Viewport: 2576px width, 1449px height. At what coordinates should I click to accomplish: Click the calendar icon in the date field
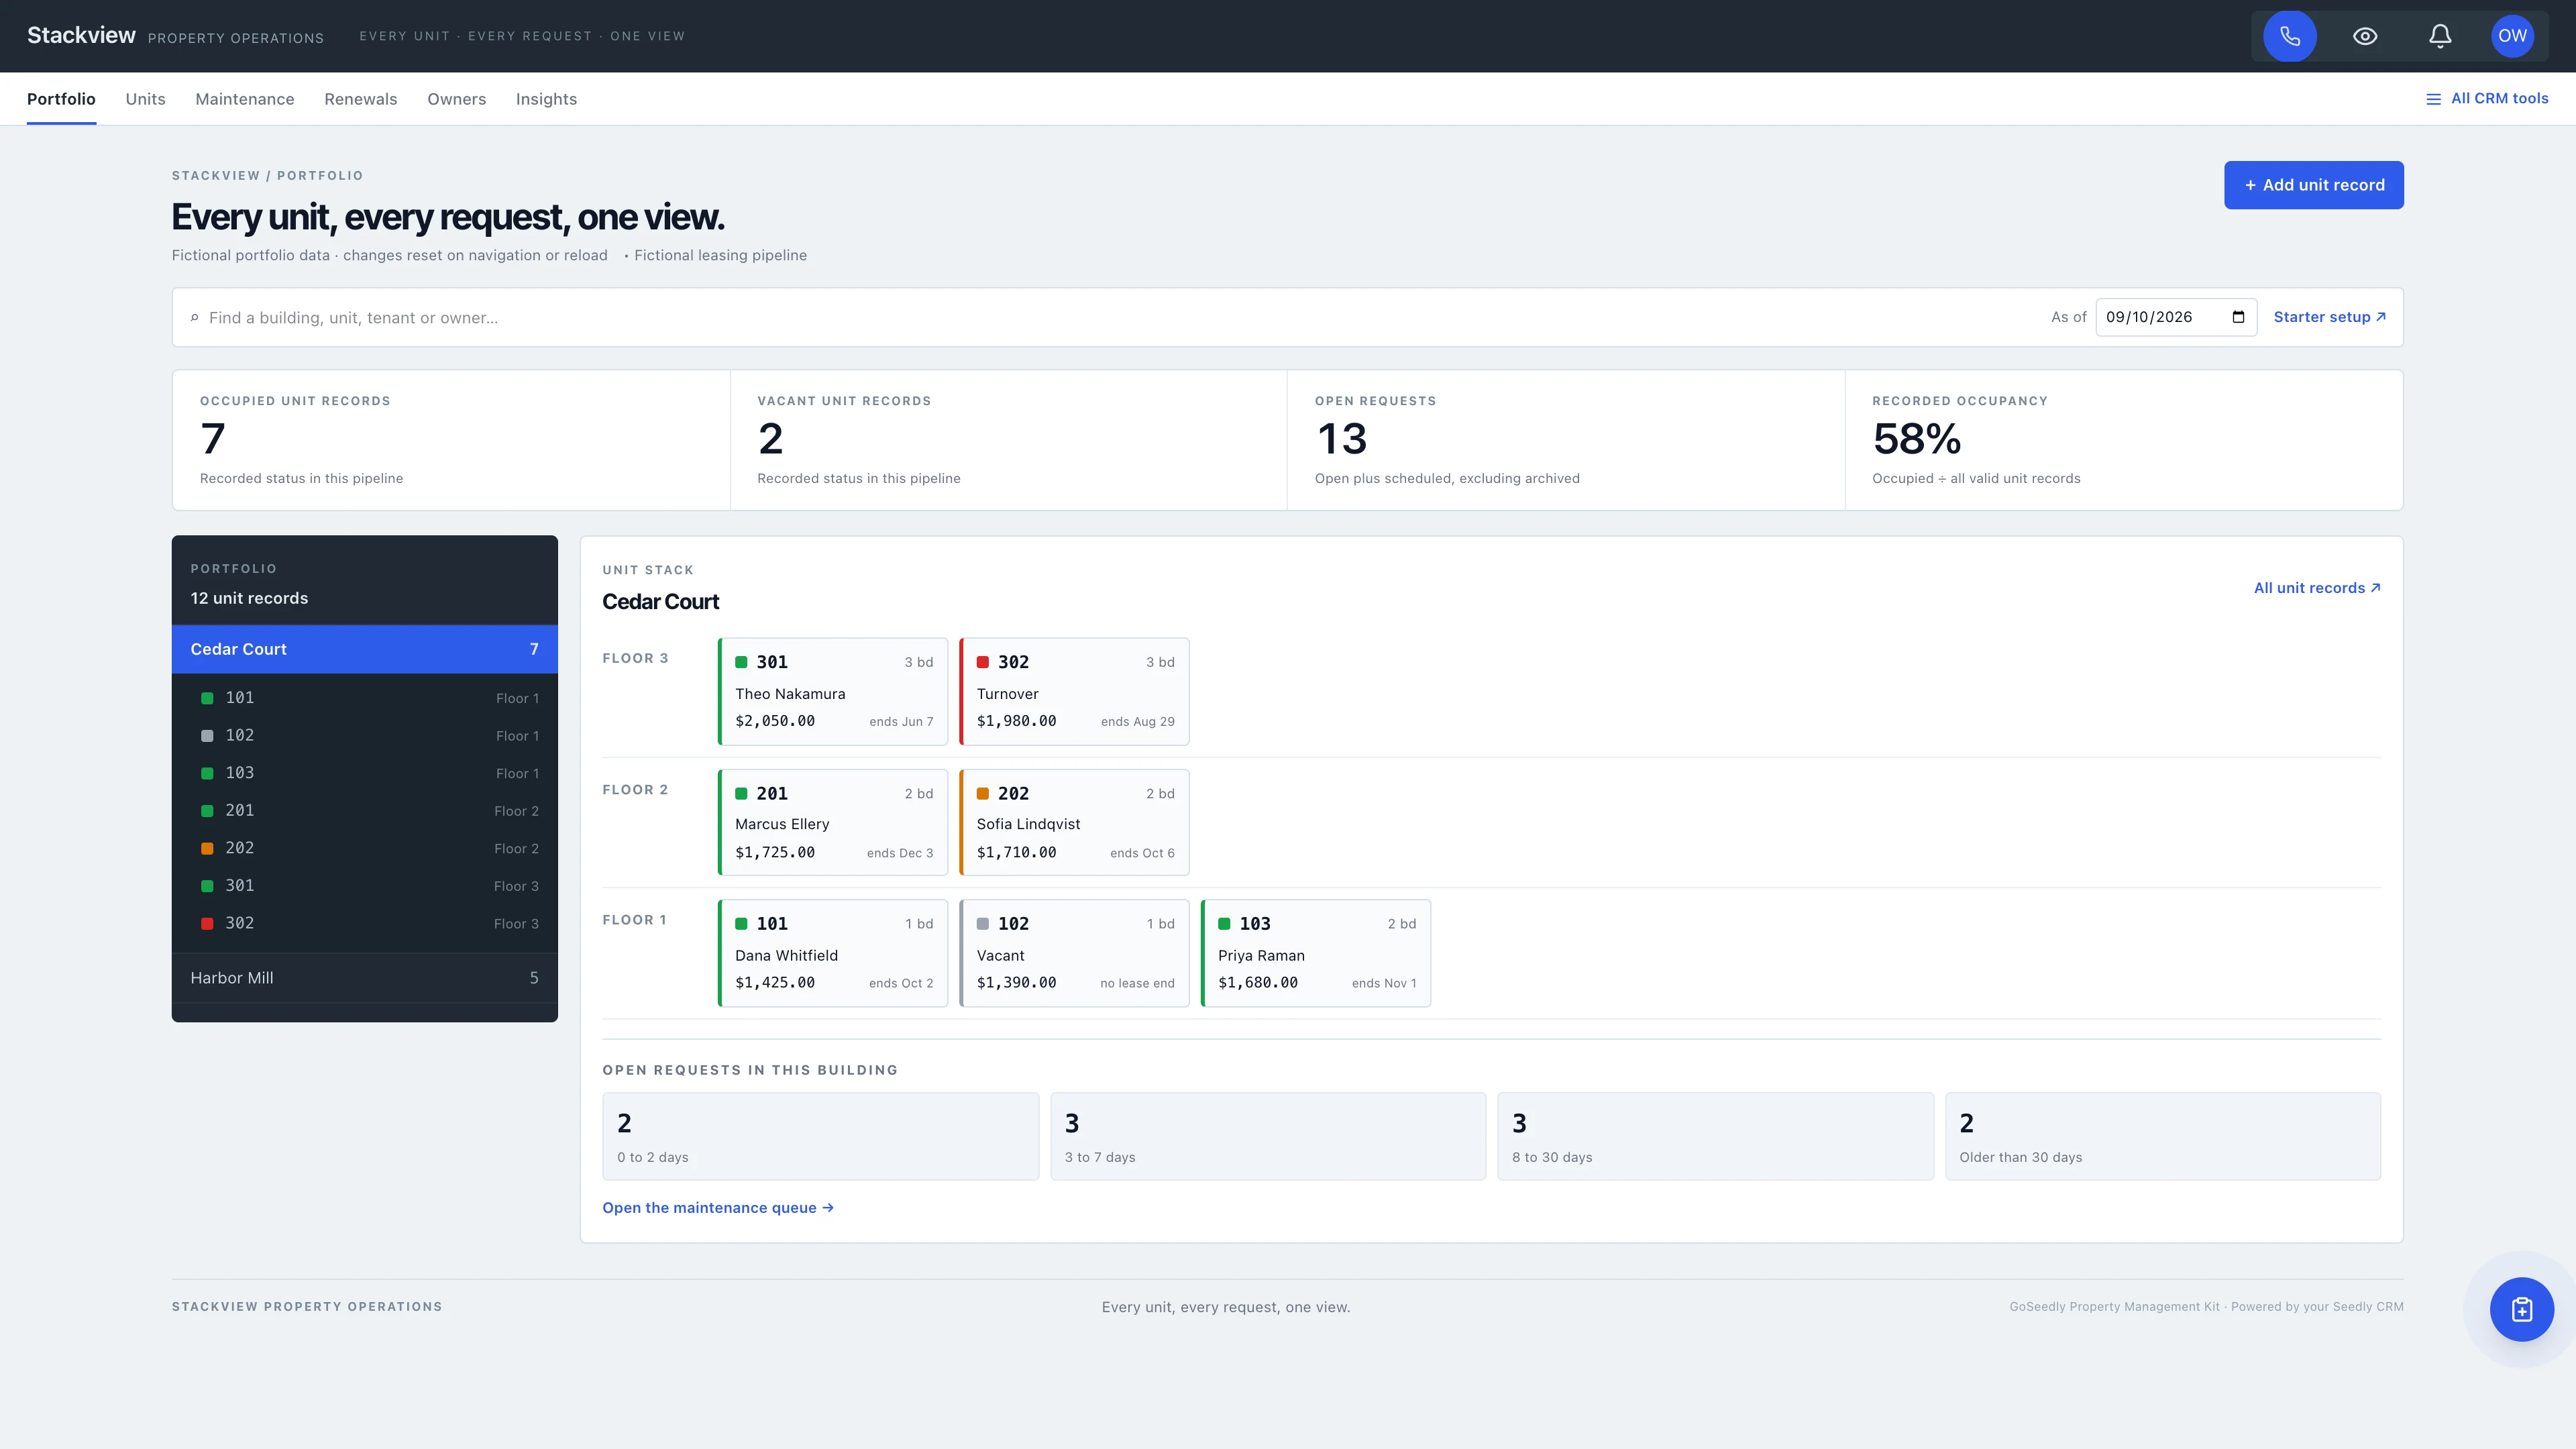pos(2238,317)
